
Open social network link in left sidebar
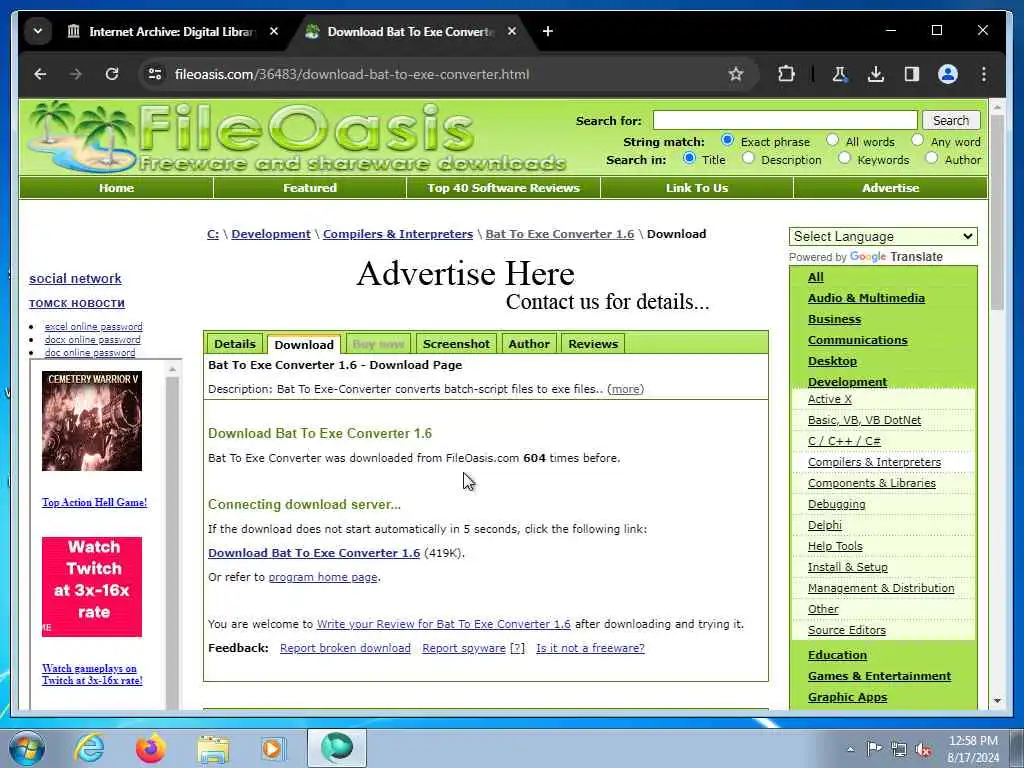(75, 279)
